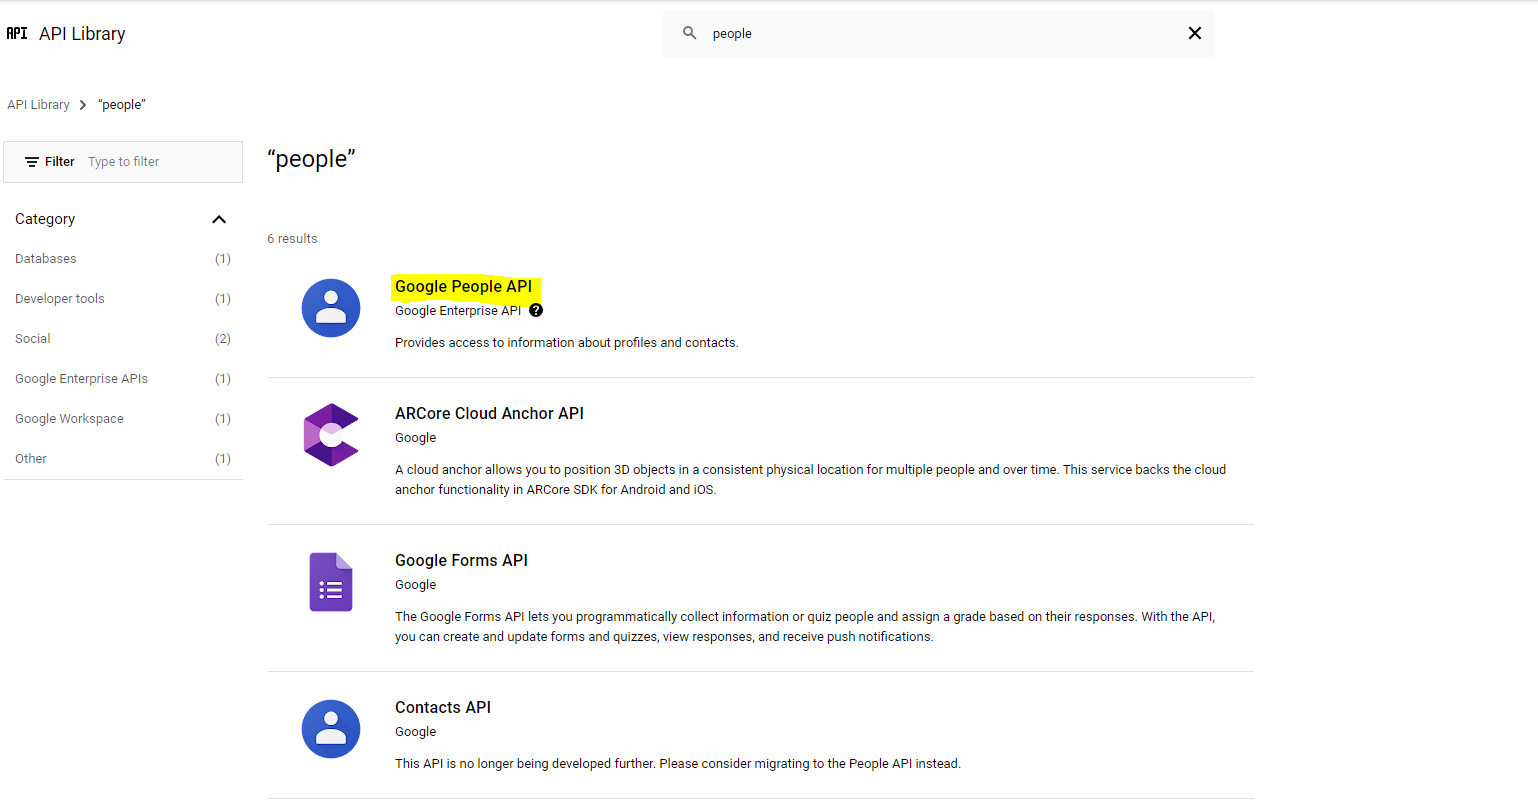Image resolution: width=1538 pixels, height=812 pixels.
Task: Click the 6 results count text
Action: pos(292,239)
